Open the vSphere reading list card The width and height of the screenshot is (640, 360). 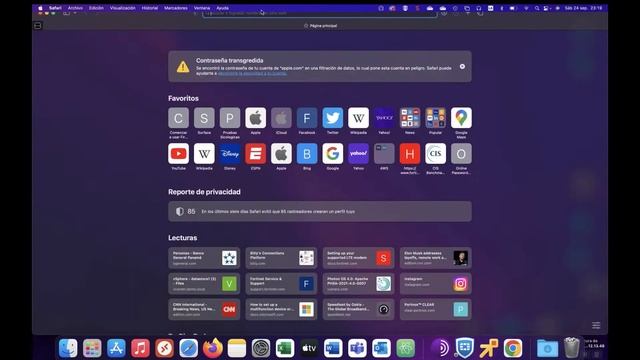point(204,284)
